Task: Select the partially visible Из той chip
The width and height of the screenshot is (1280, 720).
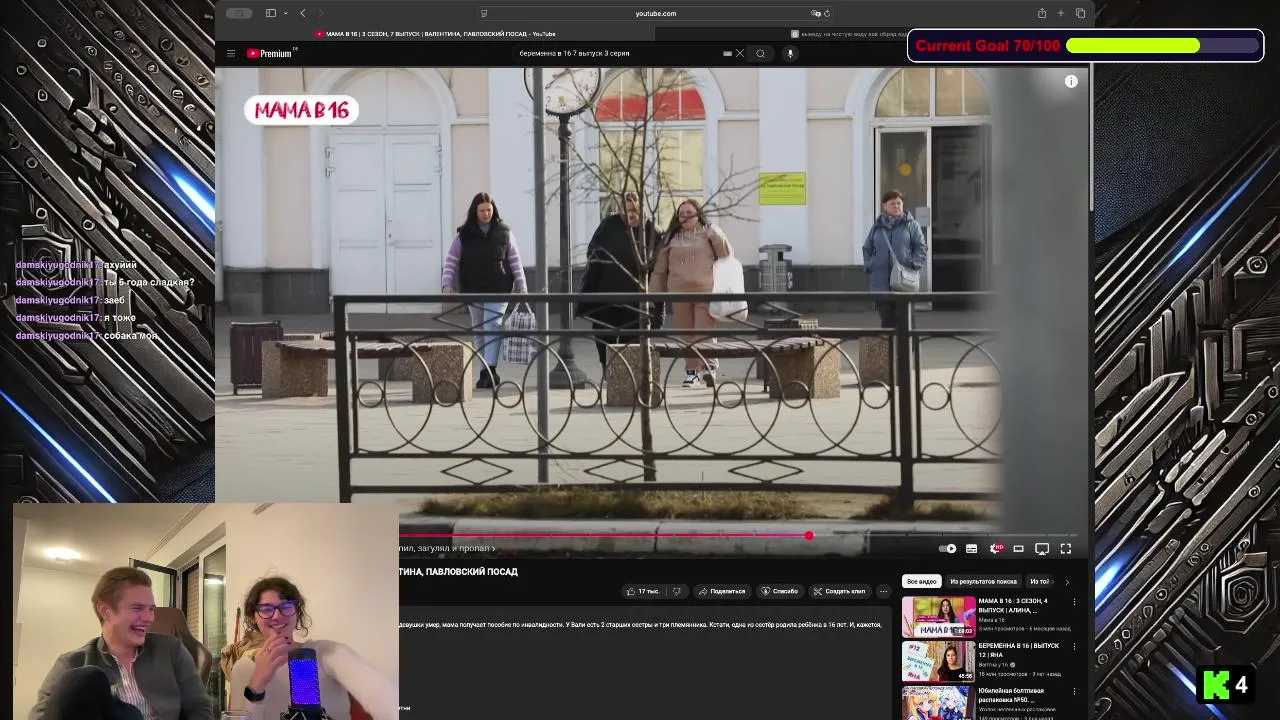Action: click(1040, 581)
